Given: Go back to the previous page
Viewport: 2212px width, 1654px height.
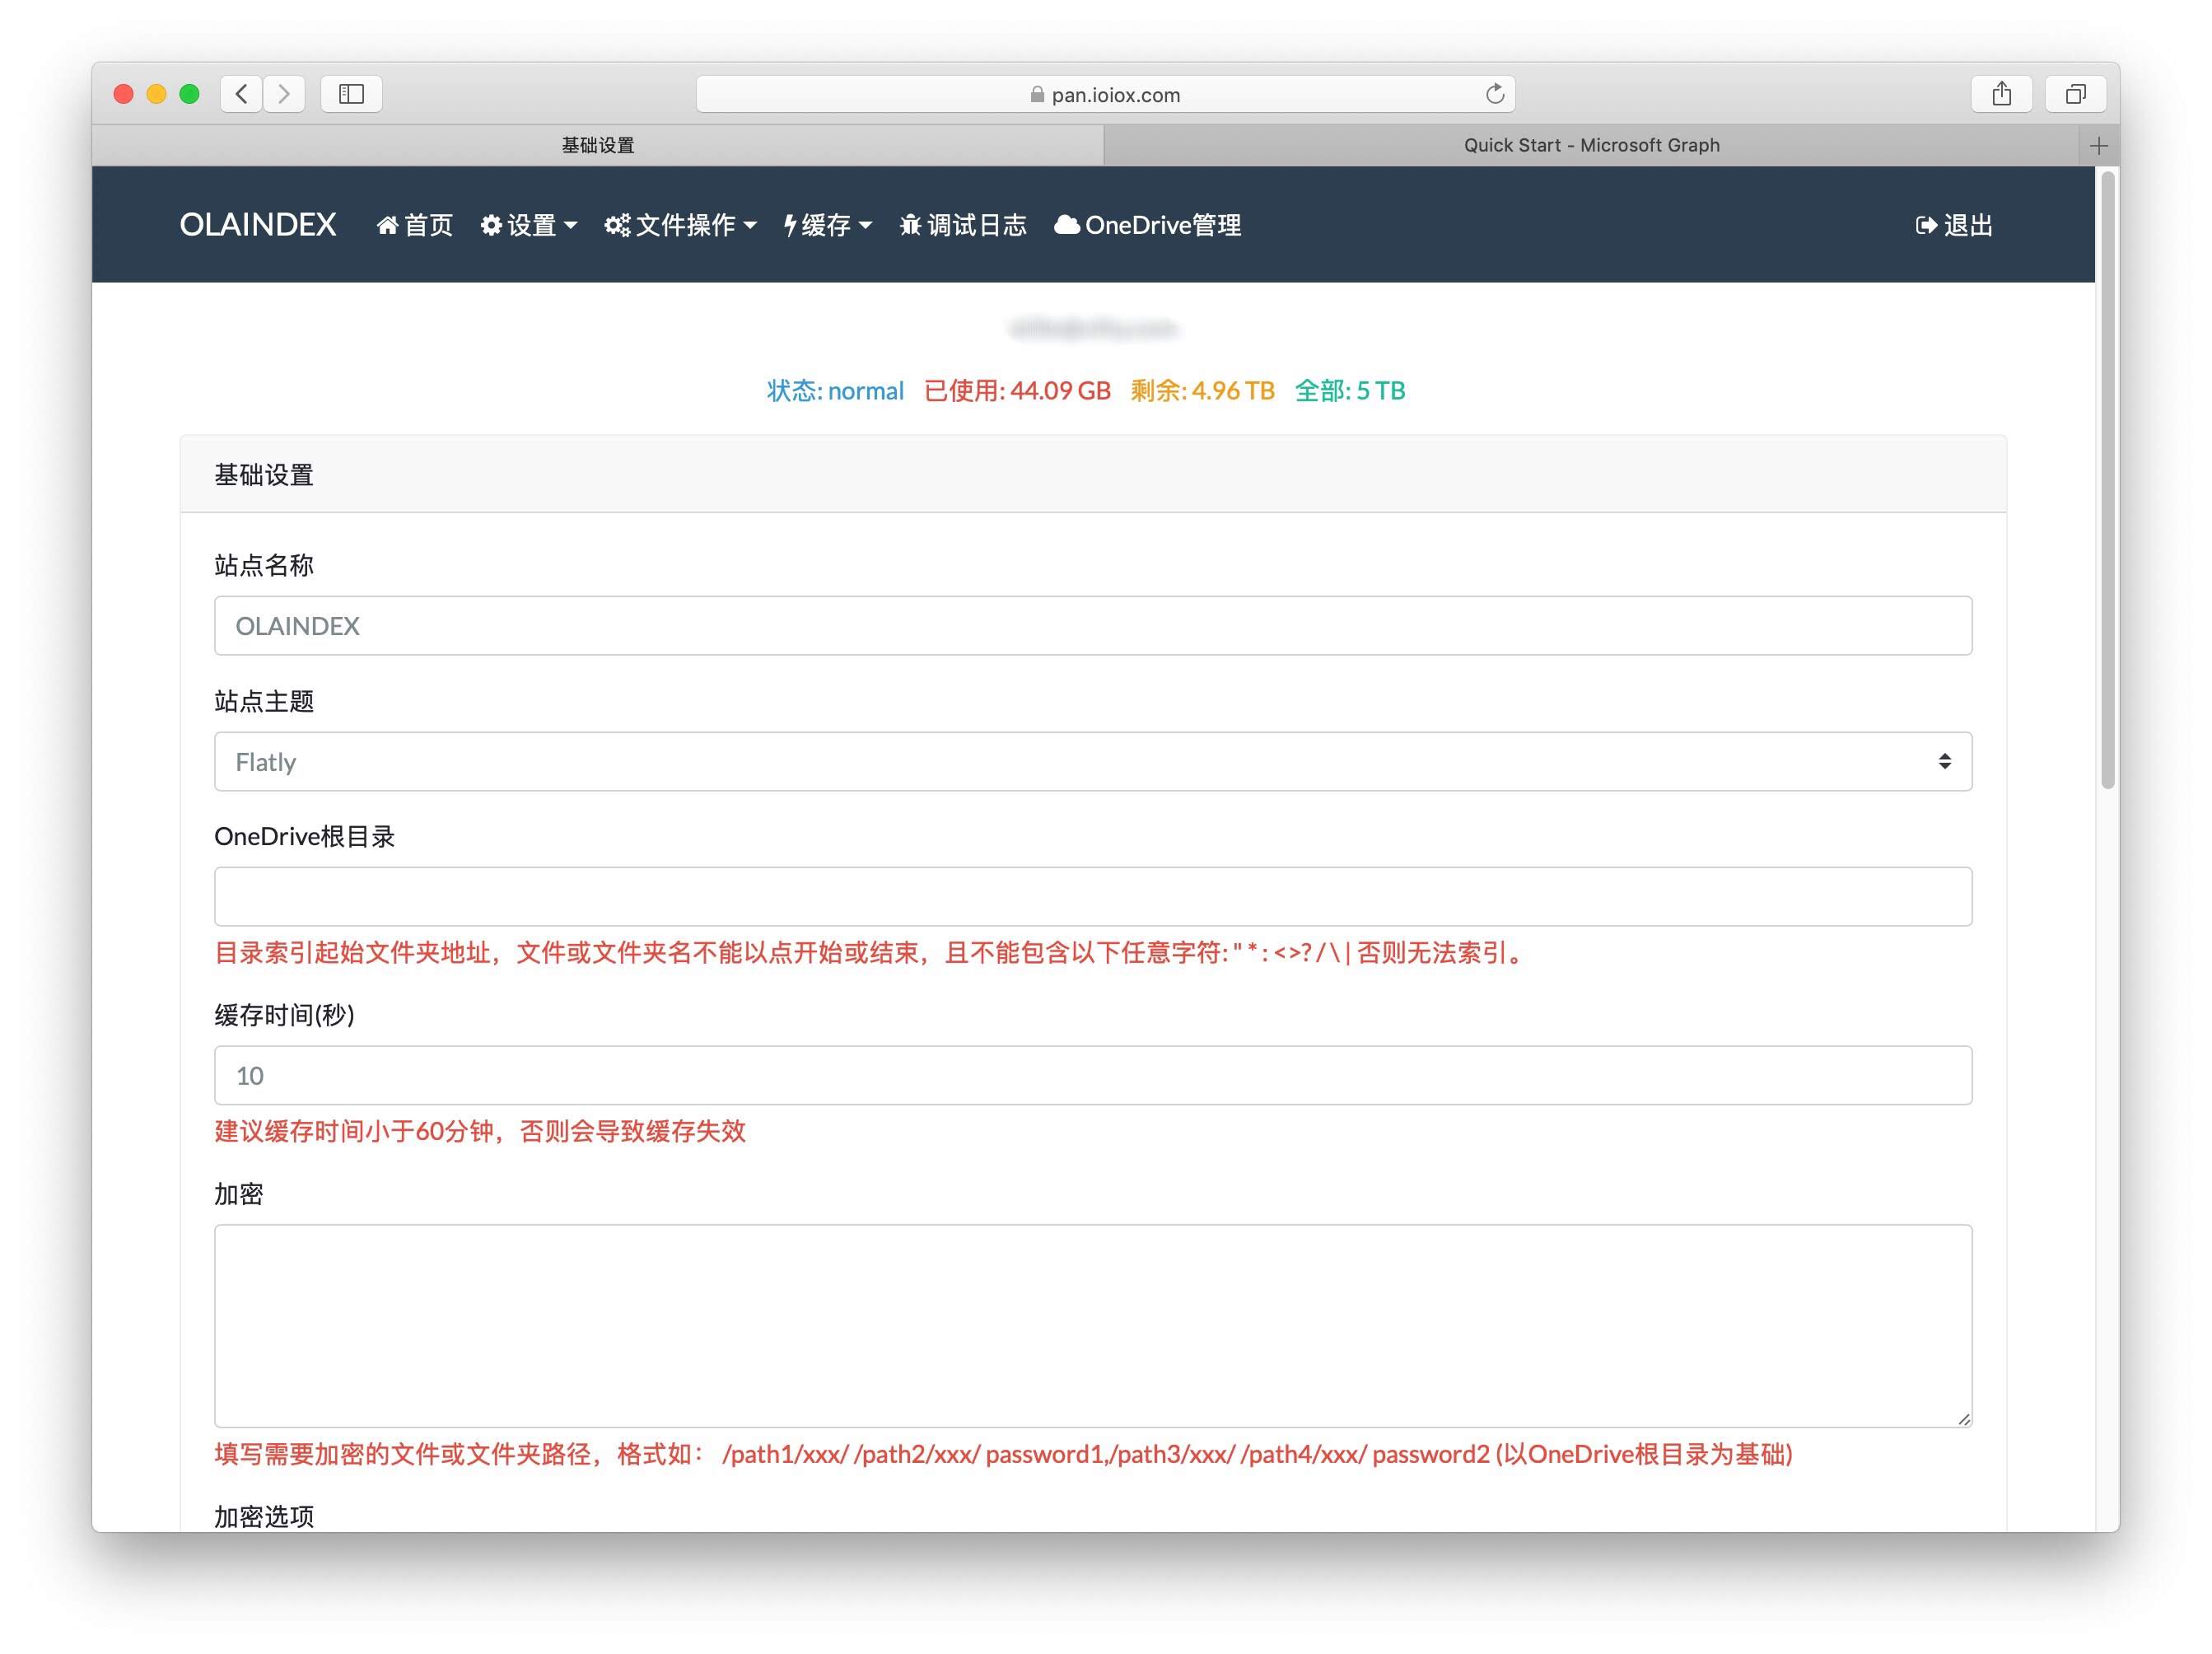Looking at the screenshot, I should pyautogui.click(x=241, y=94).
